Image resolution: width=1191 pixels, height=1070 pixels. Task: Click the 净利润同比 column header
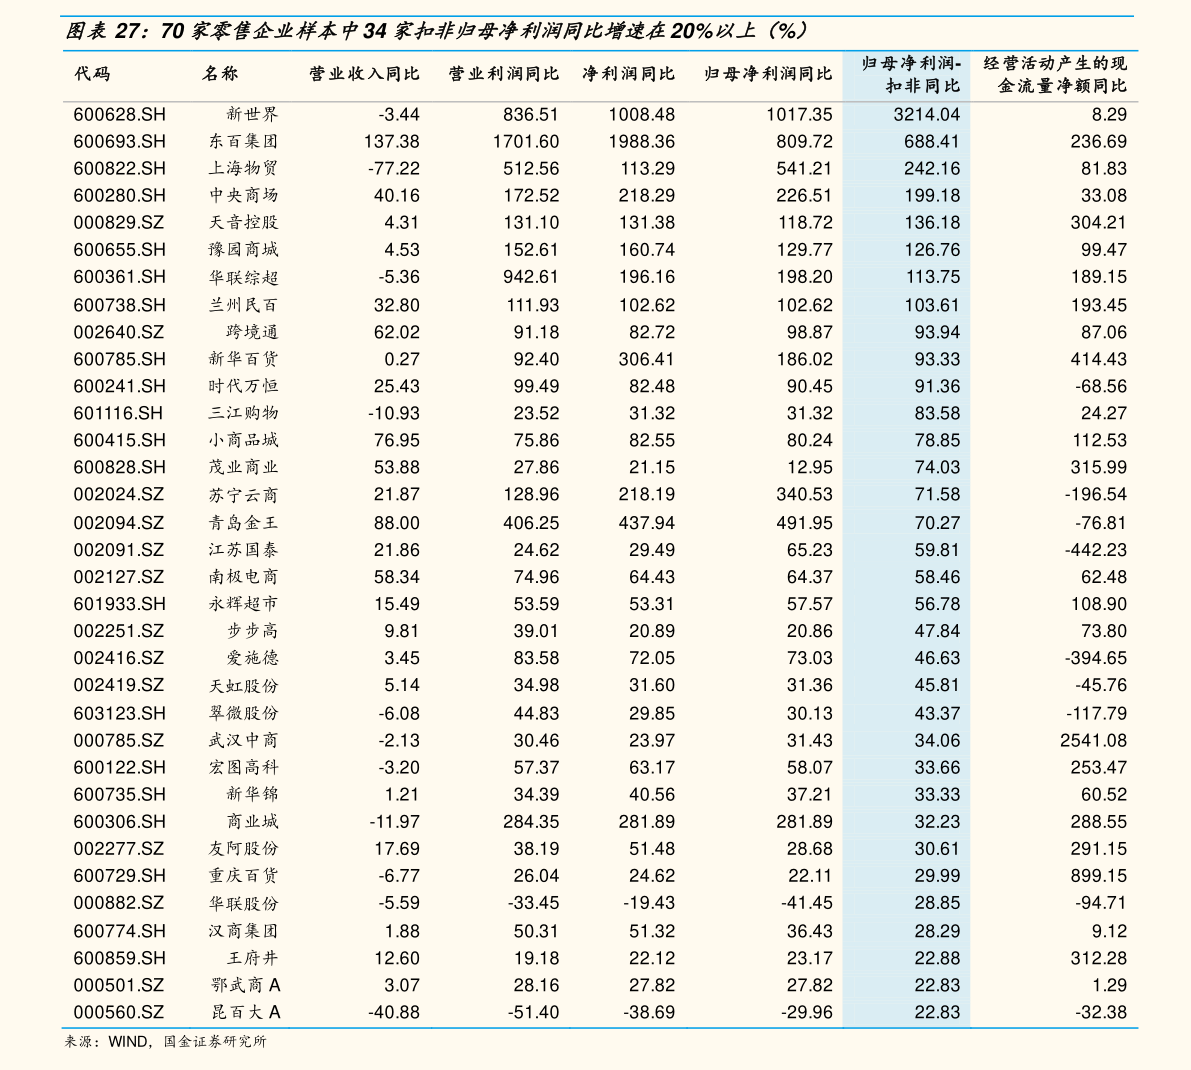click(628, 74)
